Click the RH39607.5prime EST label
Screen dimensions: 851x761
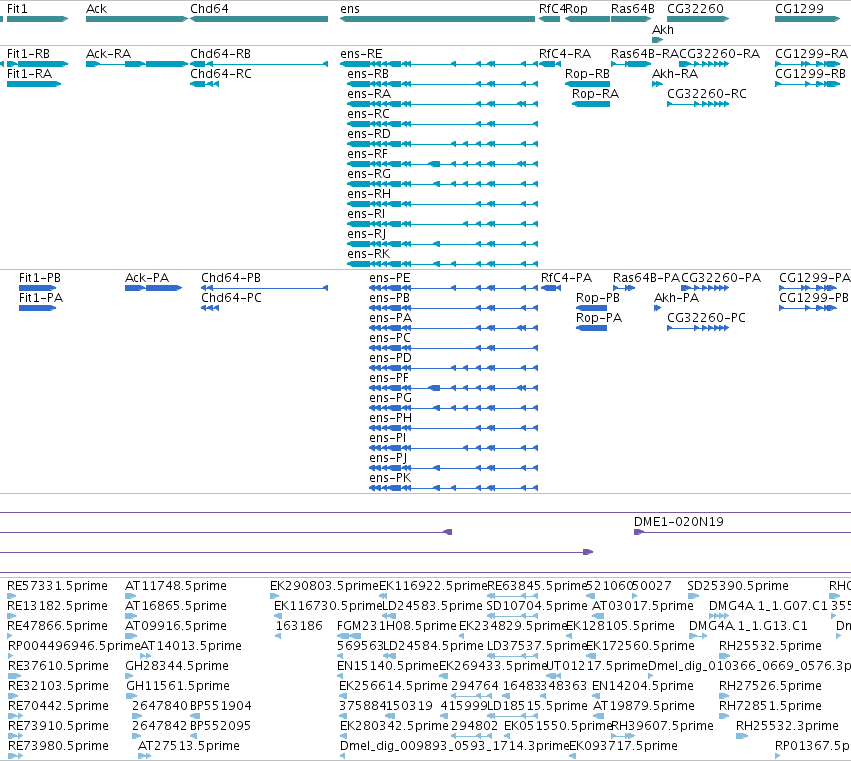pyautogui.click(x=662, y=726)
